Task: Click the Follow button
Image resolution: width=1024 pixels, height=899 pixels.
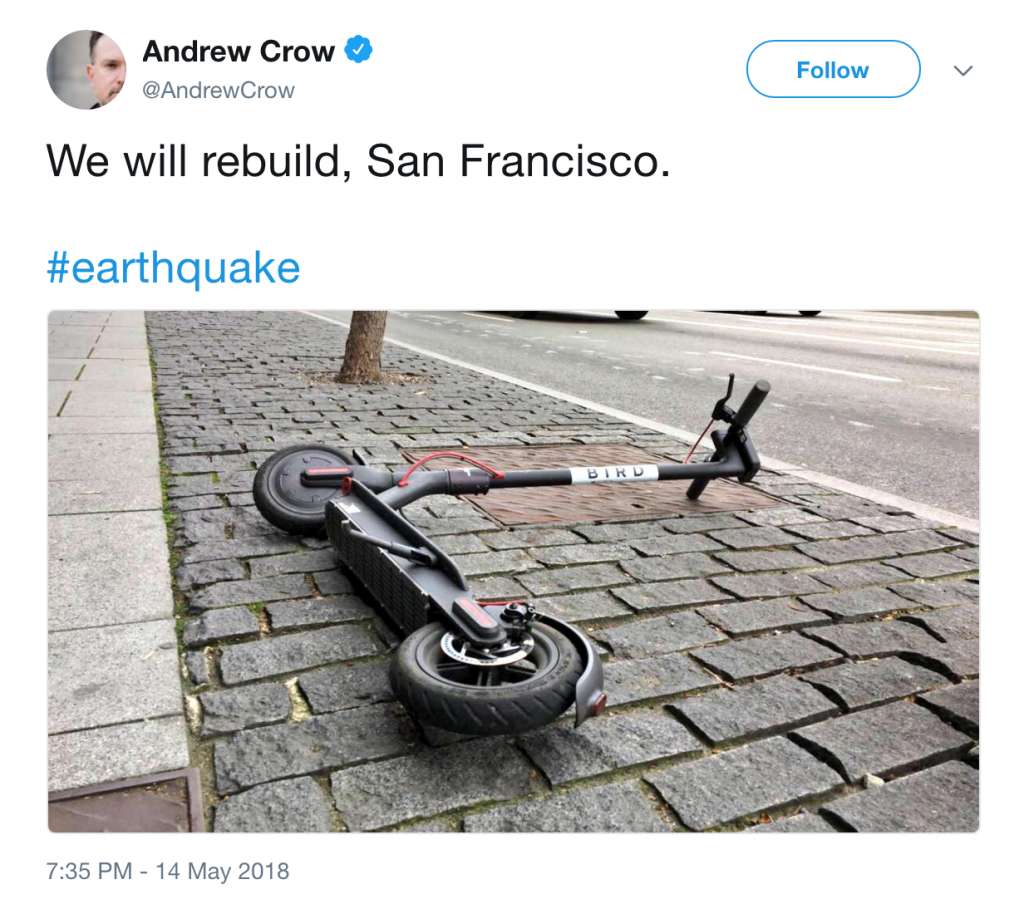Action: [x=833, y=69]
